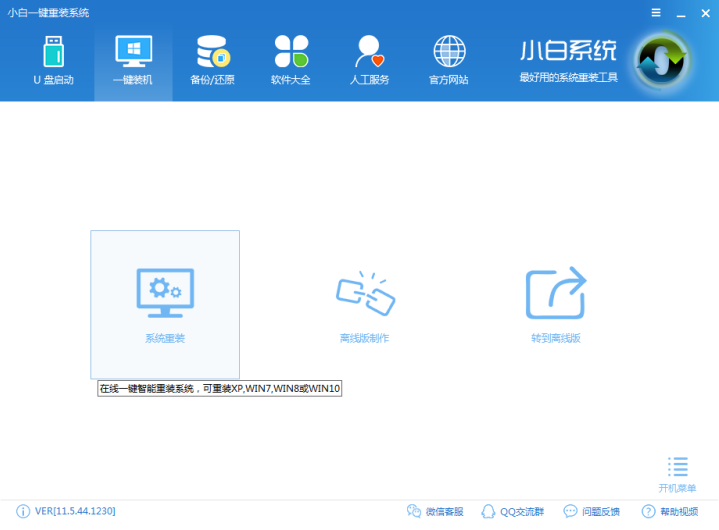Select the 系统重装 label
719x530 pixels.
tap(165, 338)
